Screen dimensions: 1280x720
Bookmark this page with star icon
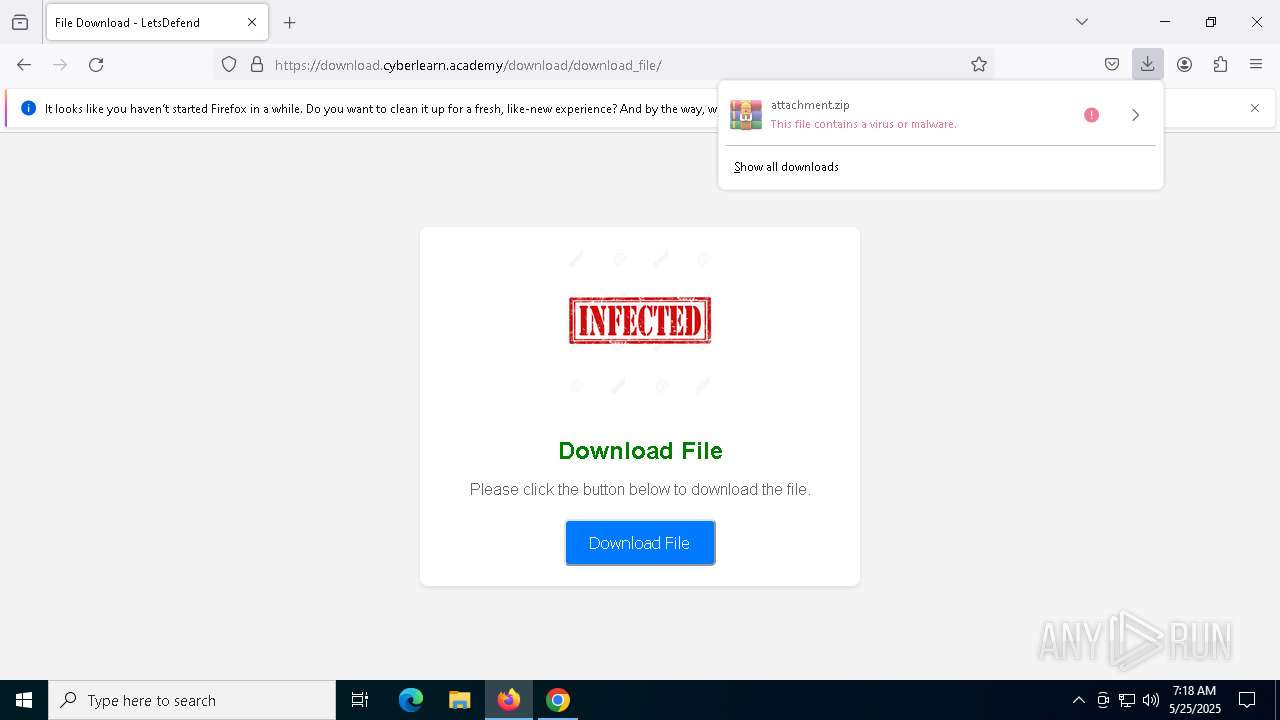pyautogui.click(x=979, y=65)
